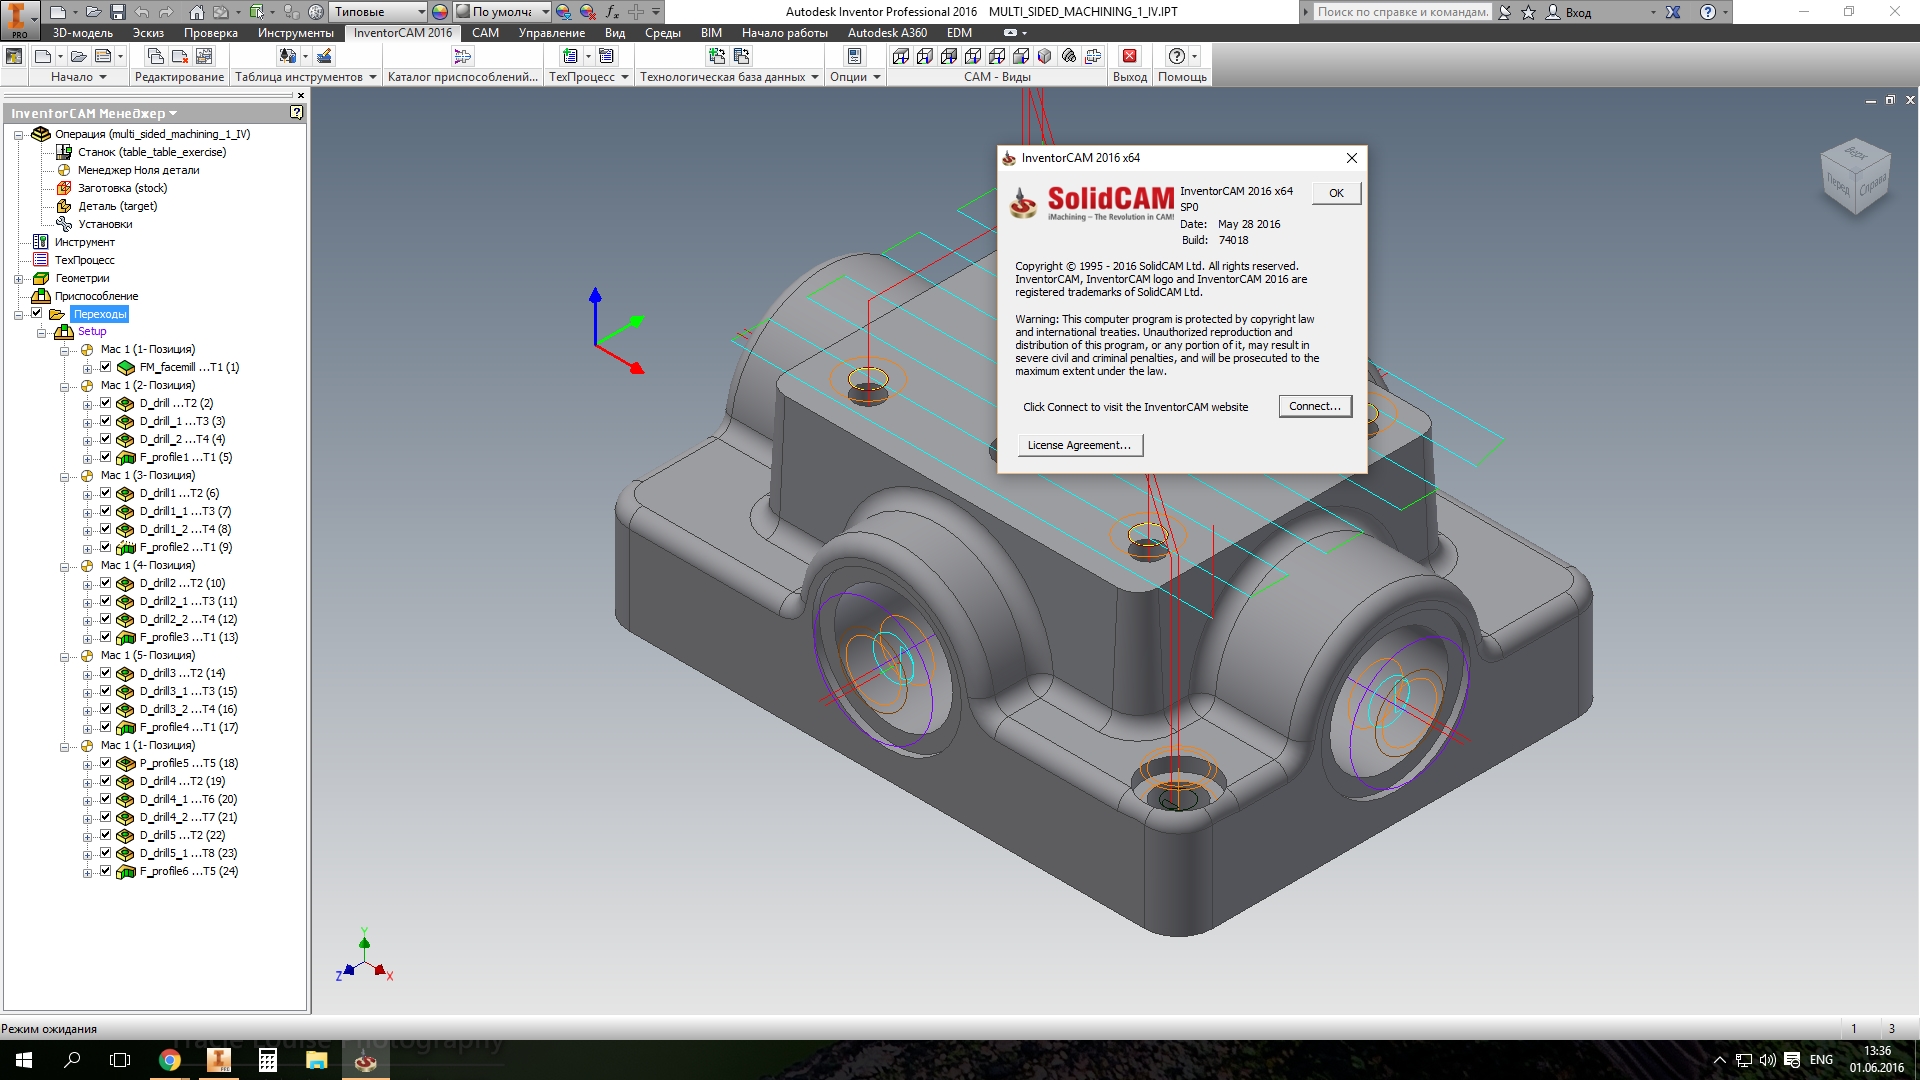Open the 3D-модель ribbon tab
This screenshot has width=1920, height=1080.
coord(82,33)
